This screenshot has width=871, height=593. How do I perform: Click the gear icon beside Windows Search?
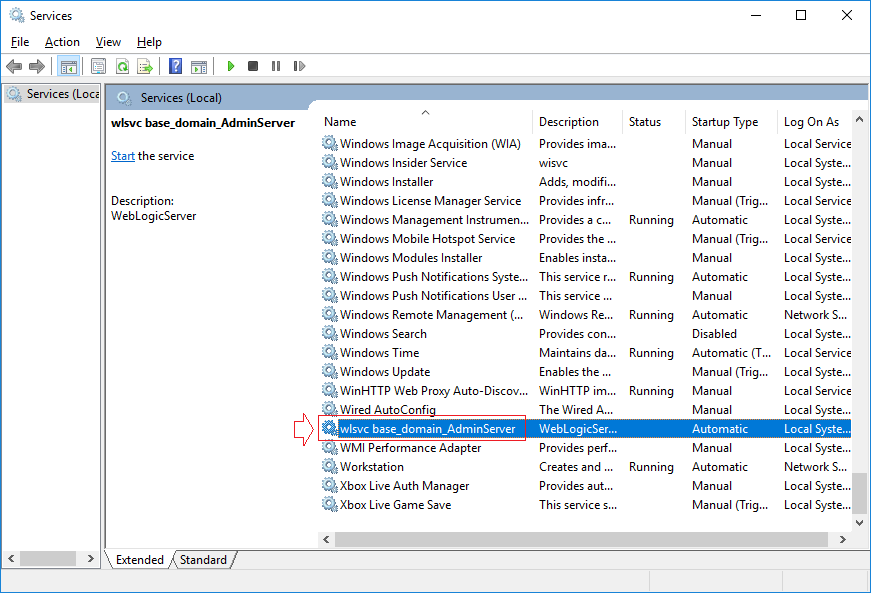pyautogui.click(x=329, y=333)
